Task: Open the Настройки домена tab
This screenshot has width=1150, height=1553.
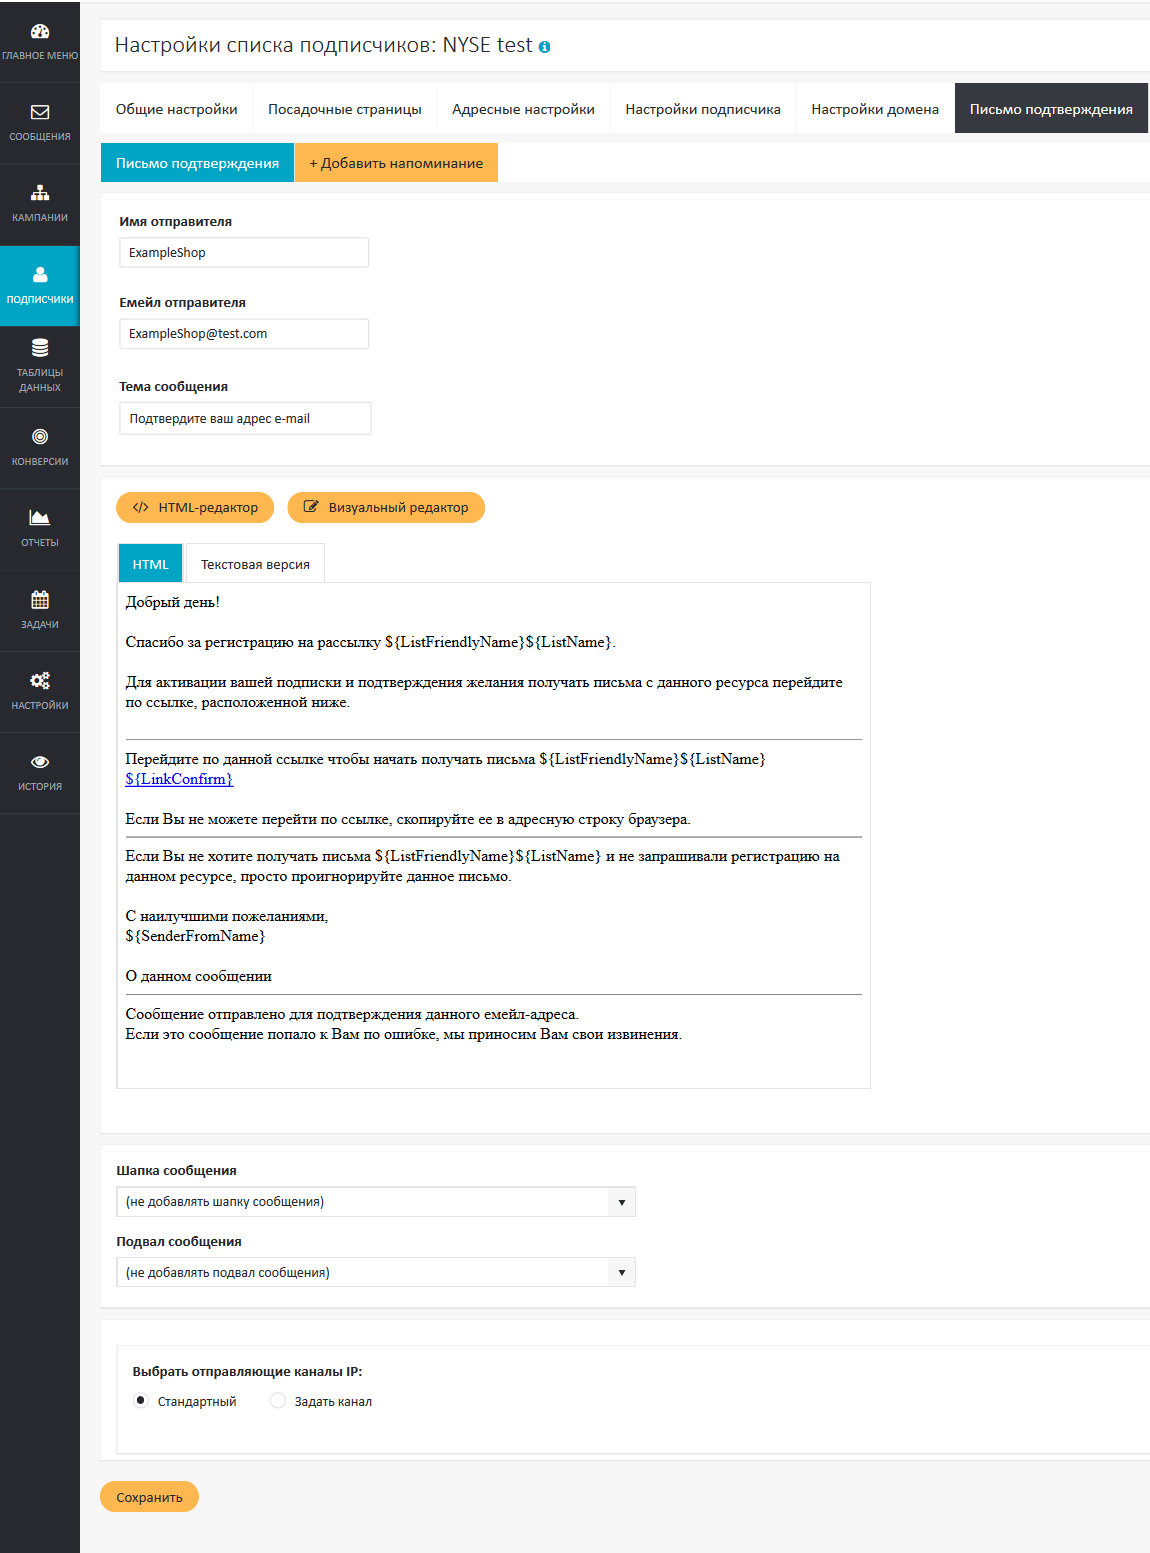Action: click(x=875, y=109)
